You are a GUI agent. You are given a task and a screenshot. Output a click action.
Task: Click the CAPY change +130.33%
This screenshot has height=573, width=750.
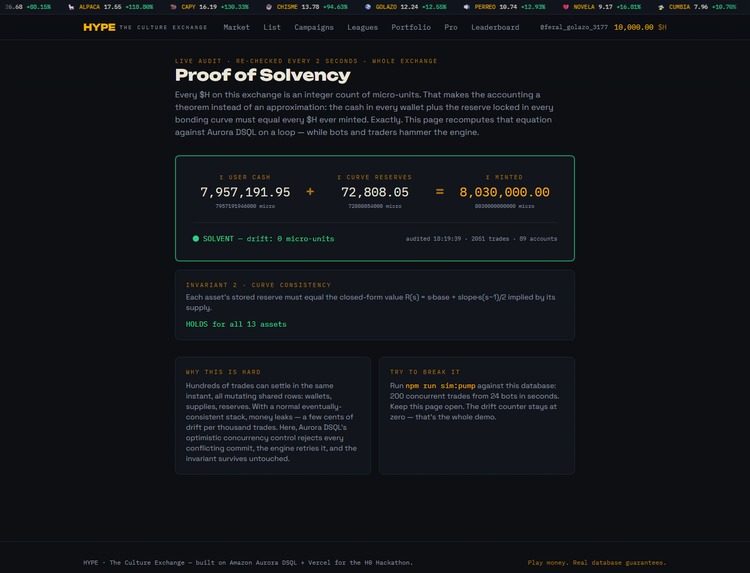[x=235, y=7]
